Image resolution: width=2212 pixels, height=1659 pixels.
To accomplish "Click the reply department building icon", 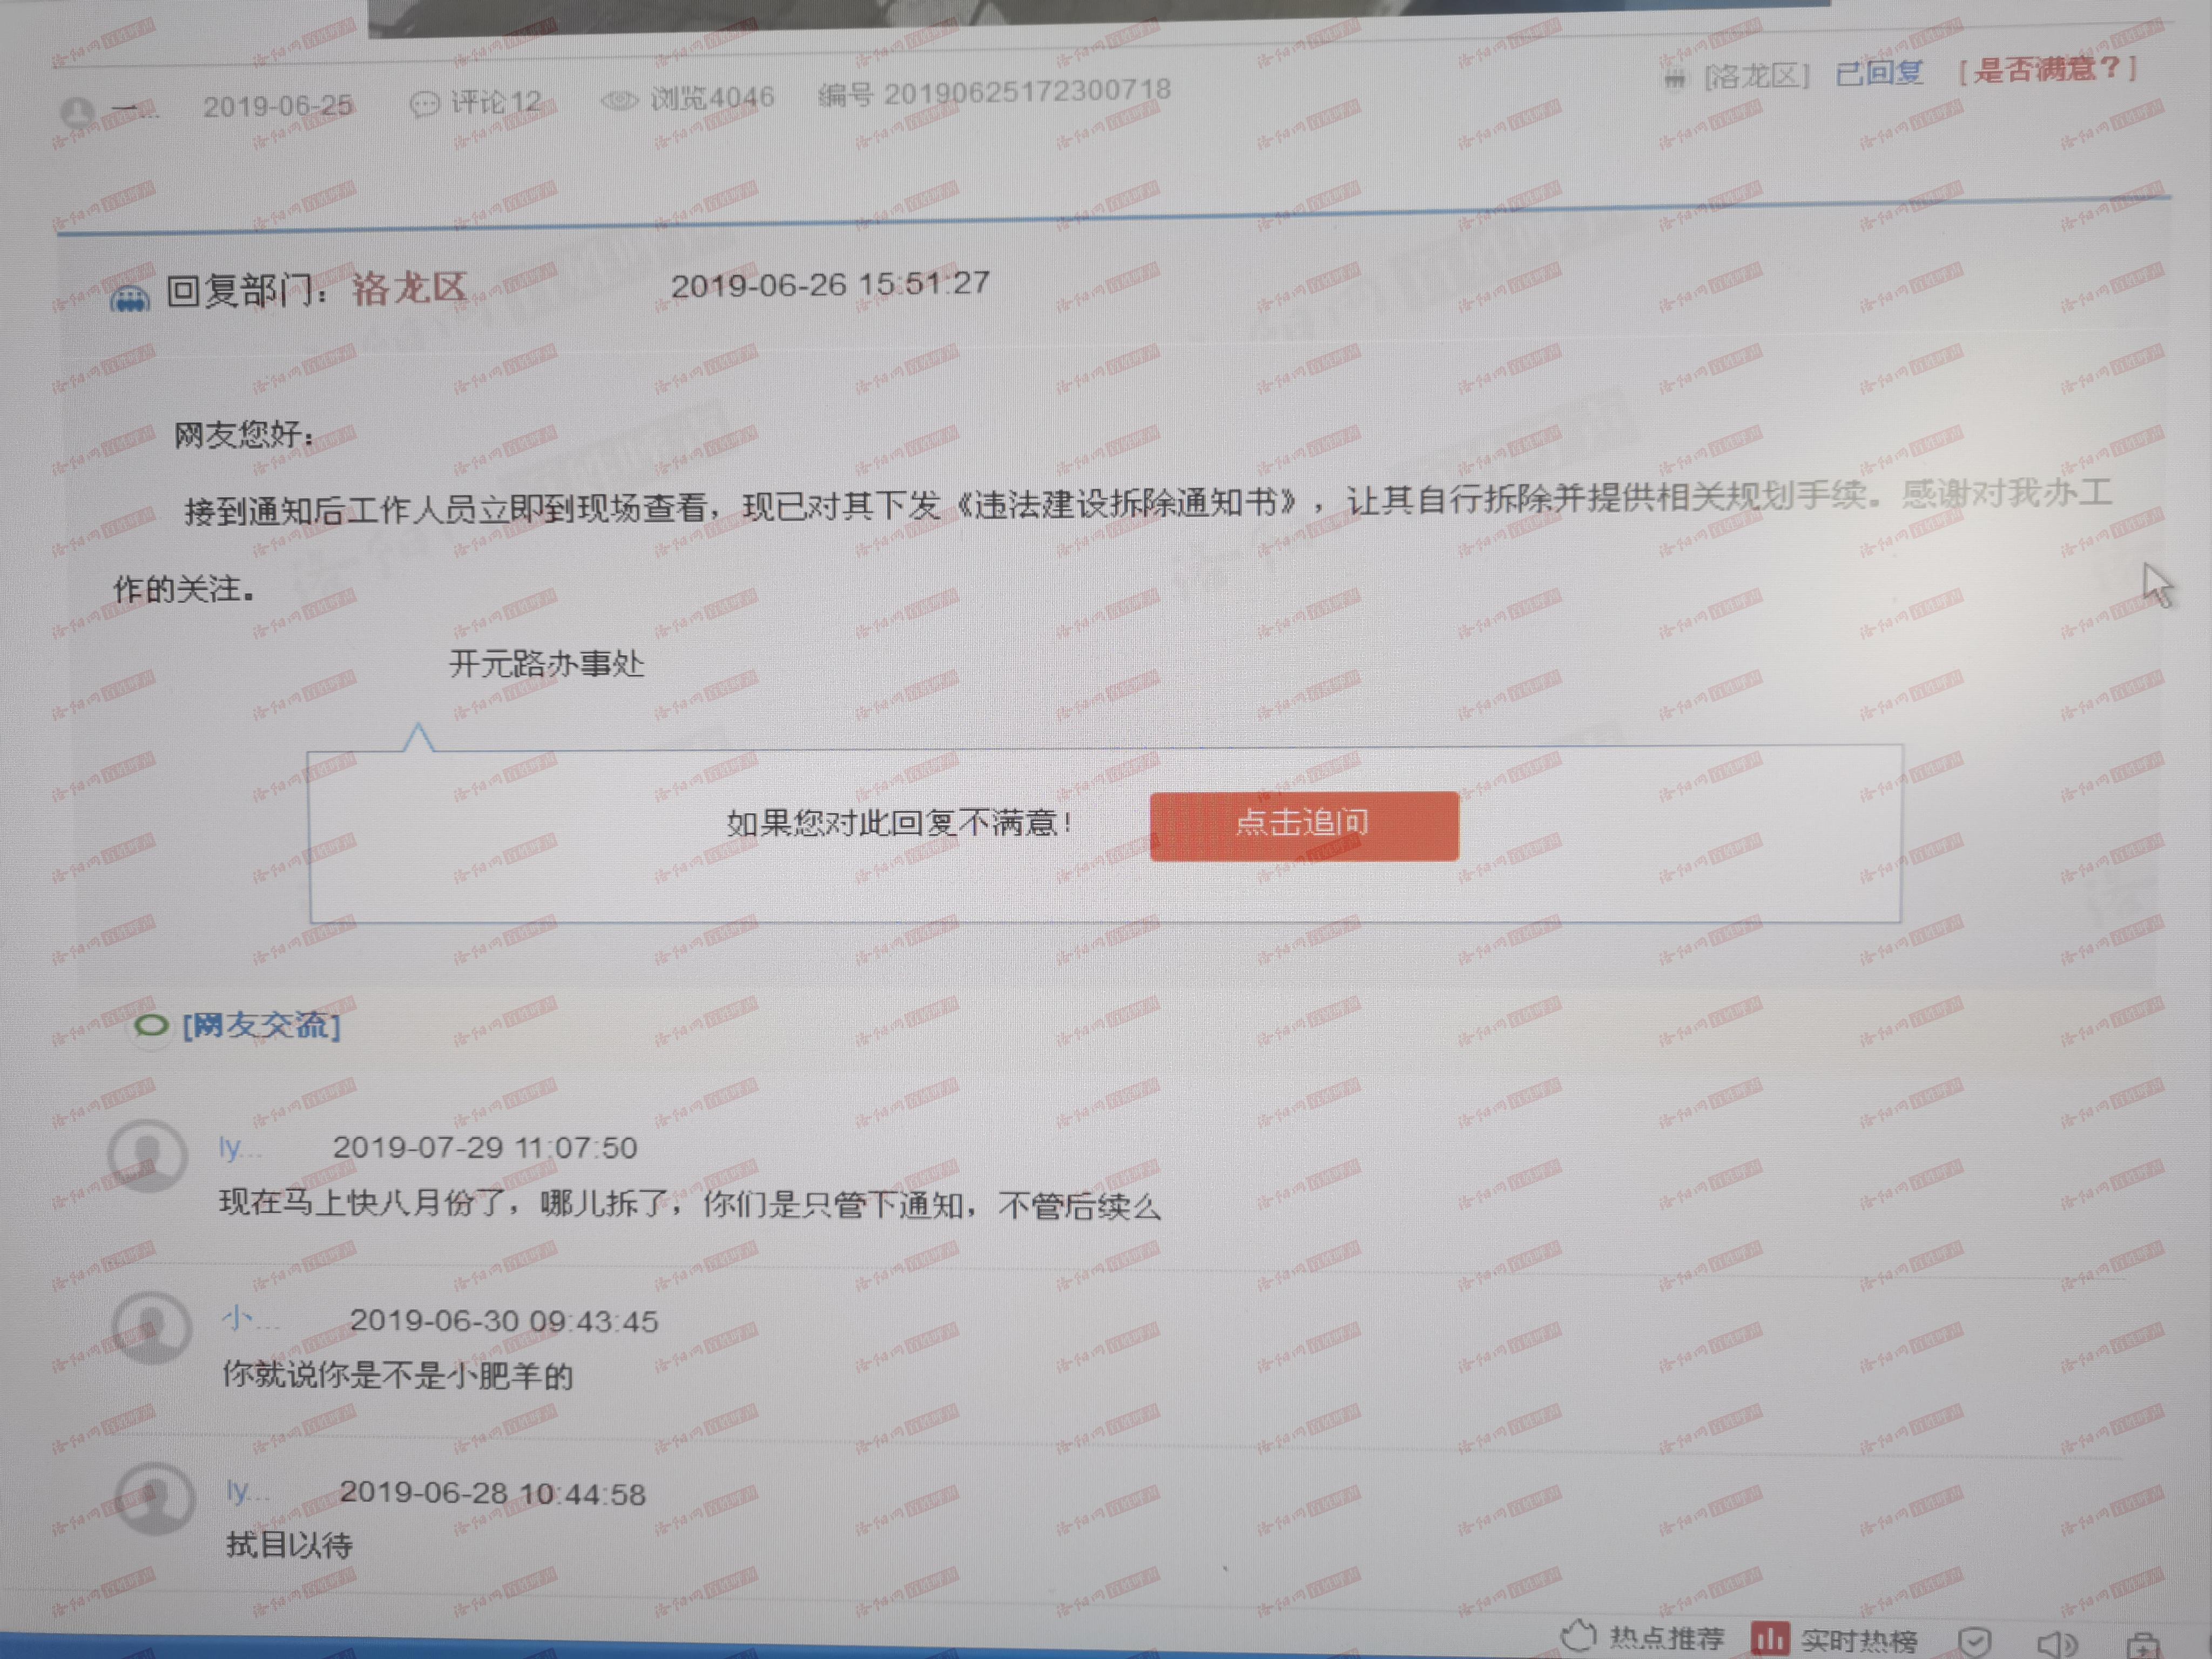I will (x=130, y=297).
